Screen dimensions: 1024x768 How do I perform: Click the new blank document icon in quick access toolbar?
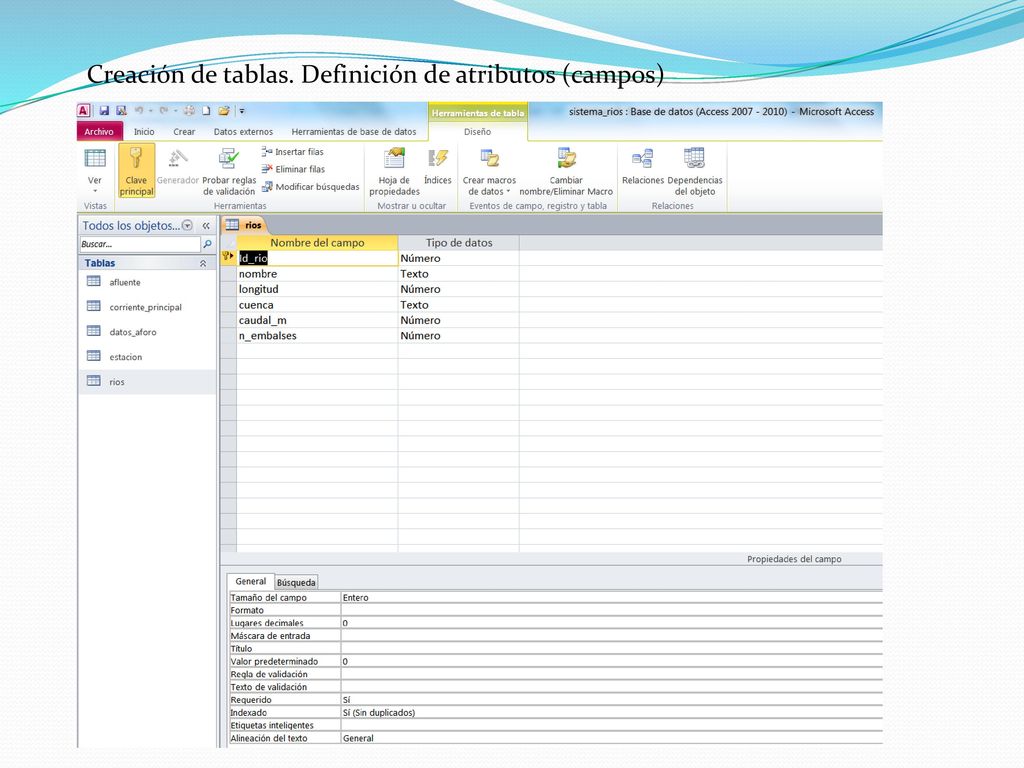pos(206,111)
